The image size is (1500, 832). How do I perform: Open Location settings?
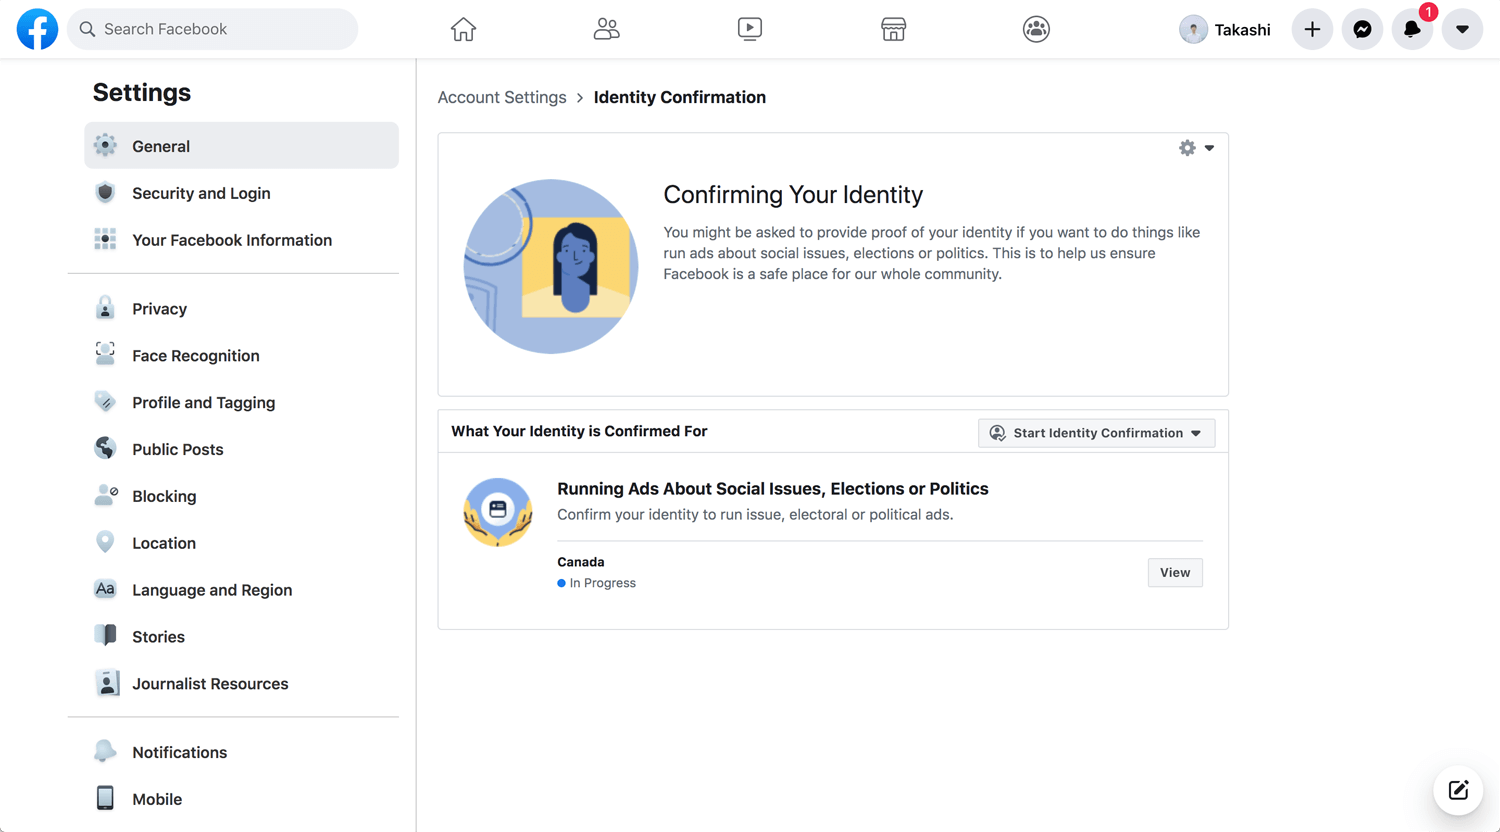(x=242, y=544)
